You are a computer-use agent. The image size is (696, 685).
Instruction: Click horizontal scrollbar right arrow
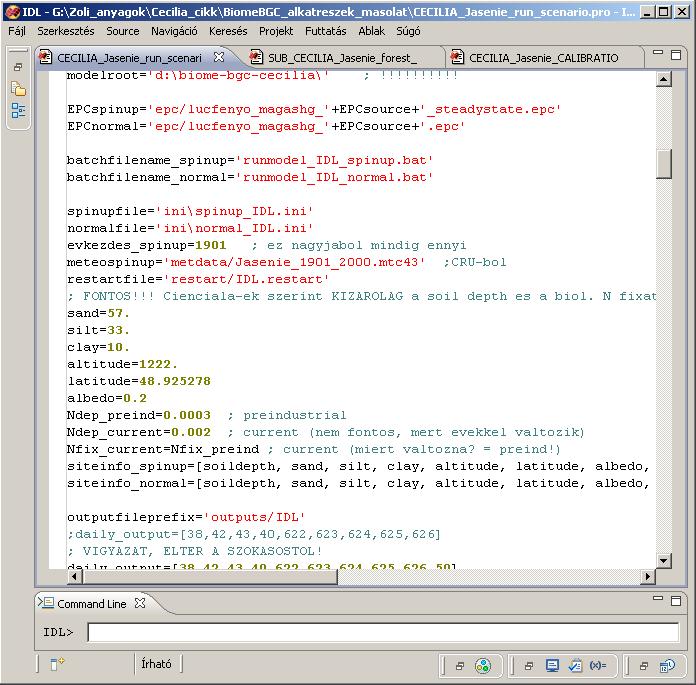648,576
